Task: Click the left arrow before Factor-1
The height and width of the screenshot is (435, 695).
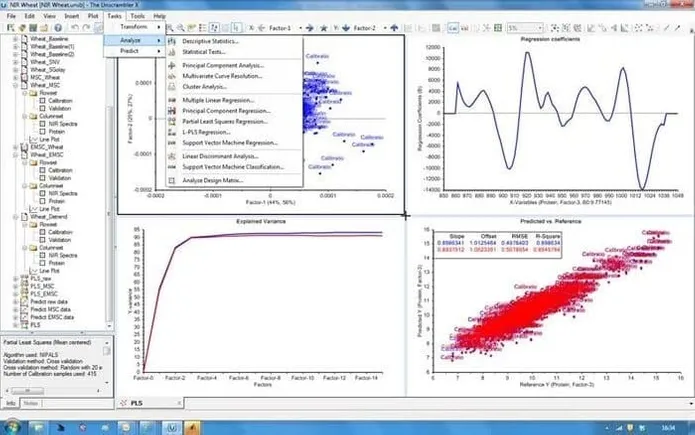Action: (x=262, y=28)
